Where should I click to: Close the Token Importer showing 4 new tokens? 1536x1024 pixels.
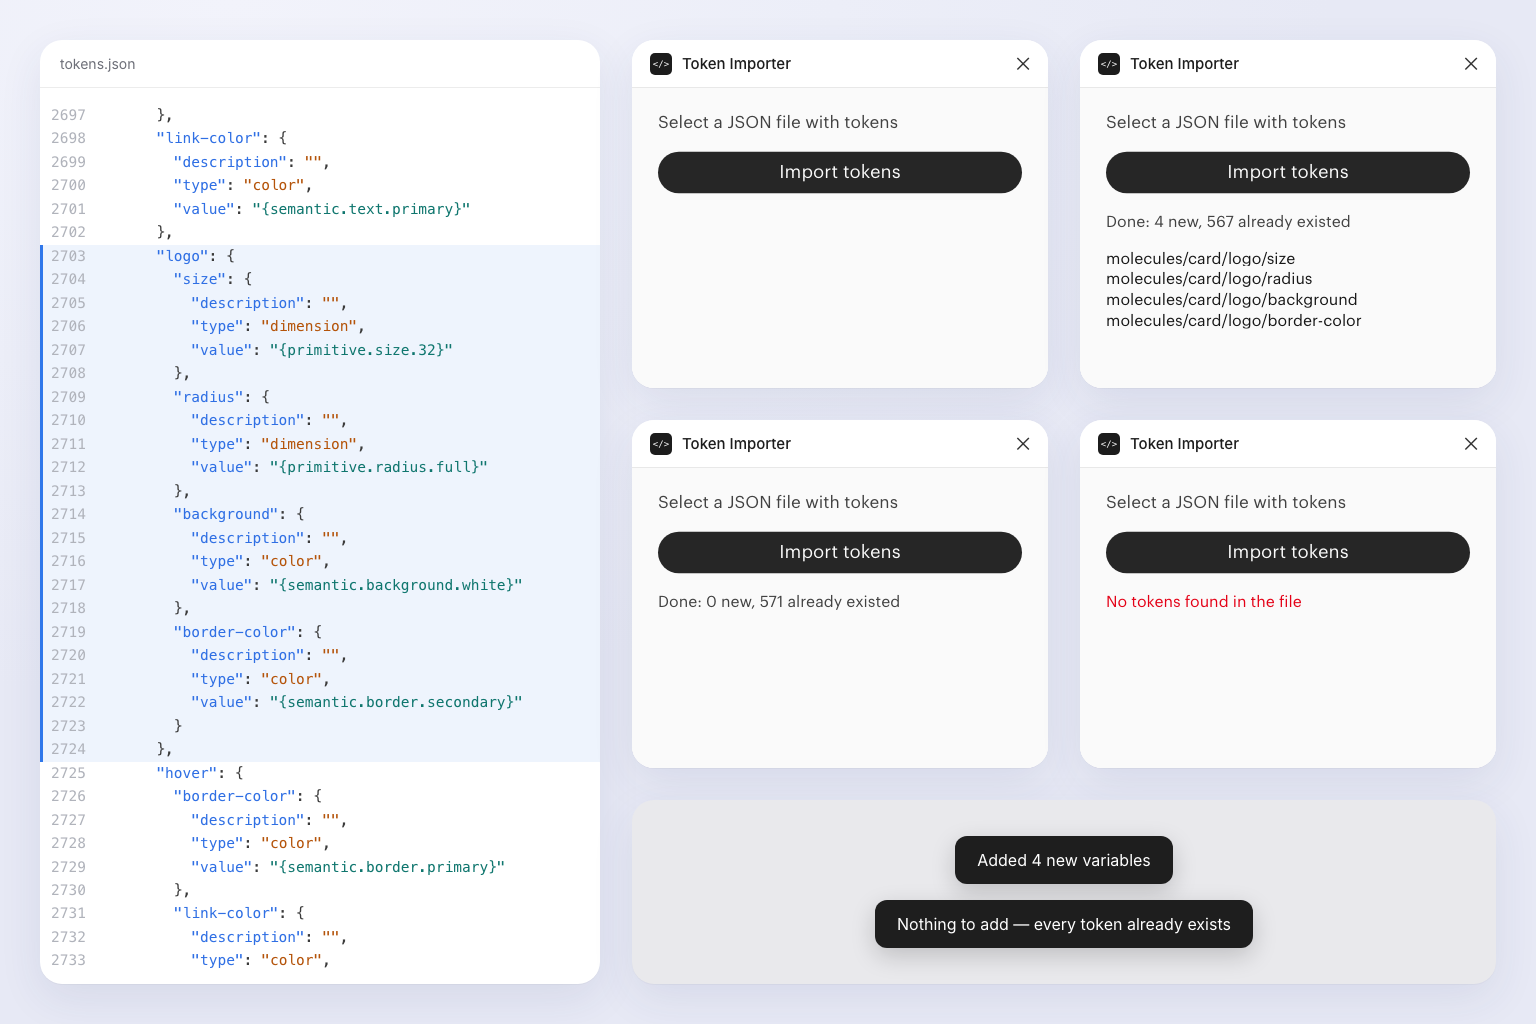click(x=1471, y=64)
